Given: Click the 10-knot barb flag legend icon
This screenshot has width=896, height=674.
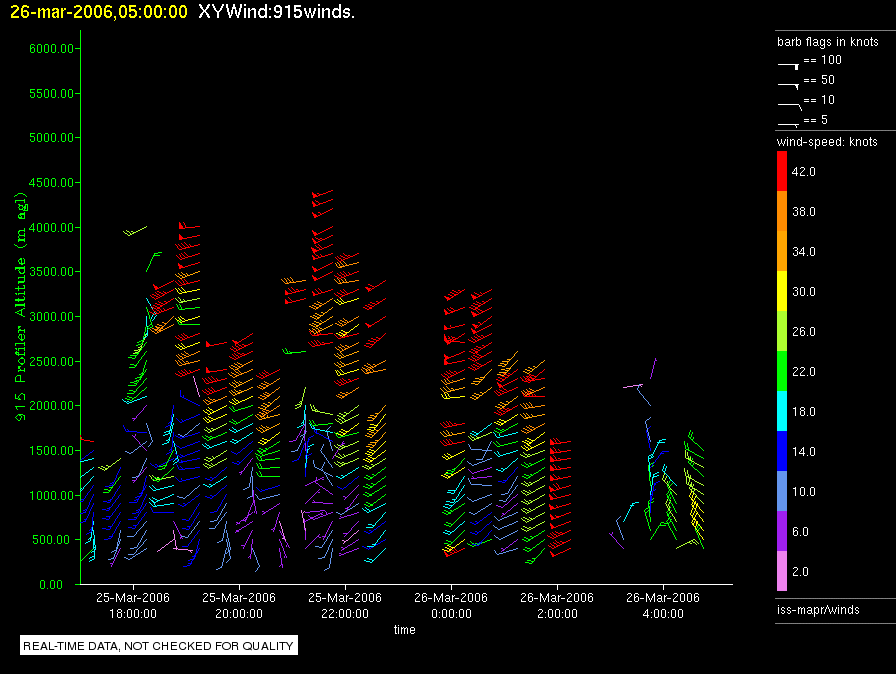Looking at the screenshot, I should pyautogui.click(x=789, y=104).
